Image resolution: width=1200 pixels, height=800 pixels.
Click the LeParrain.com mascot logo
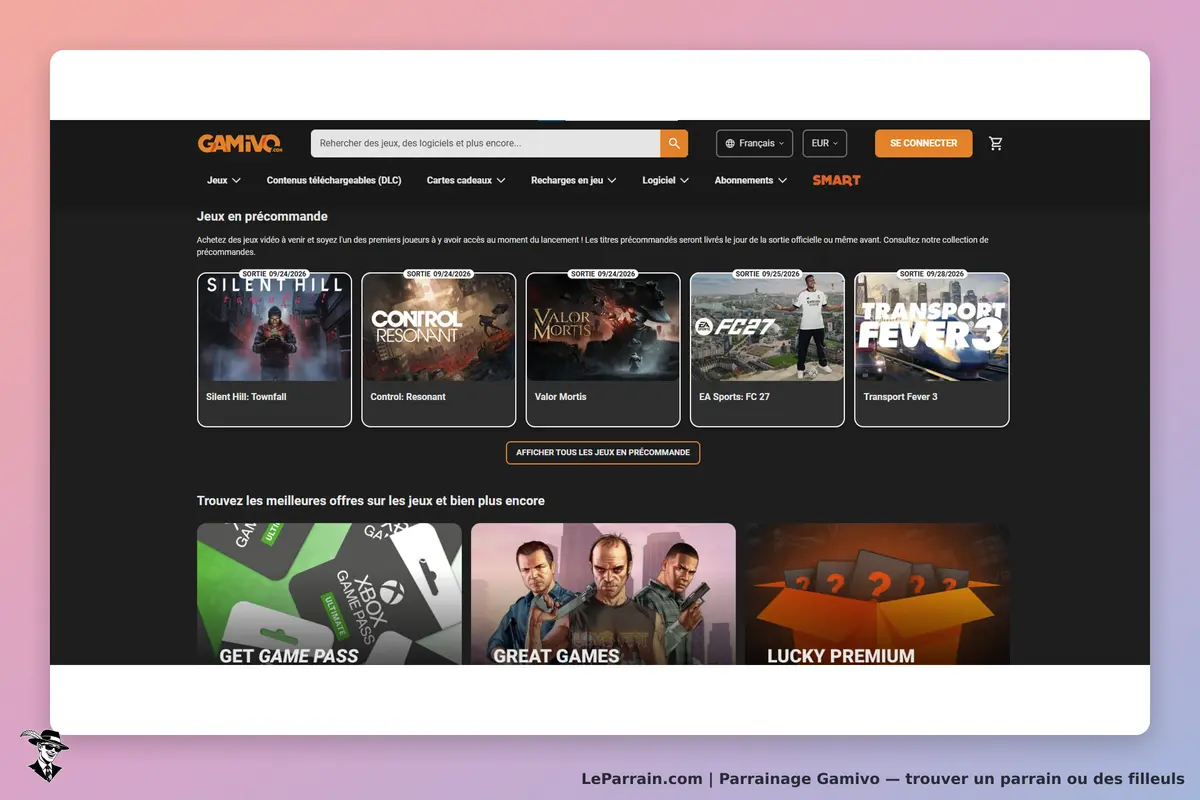point(44,755)
